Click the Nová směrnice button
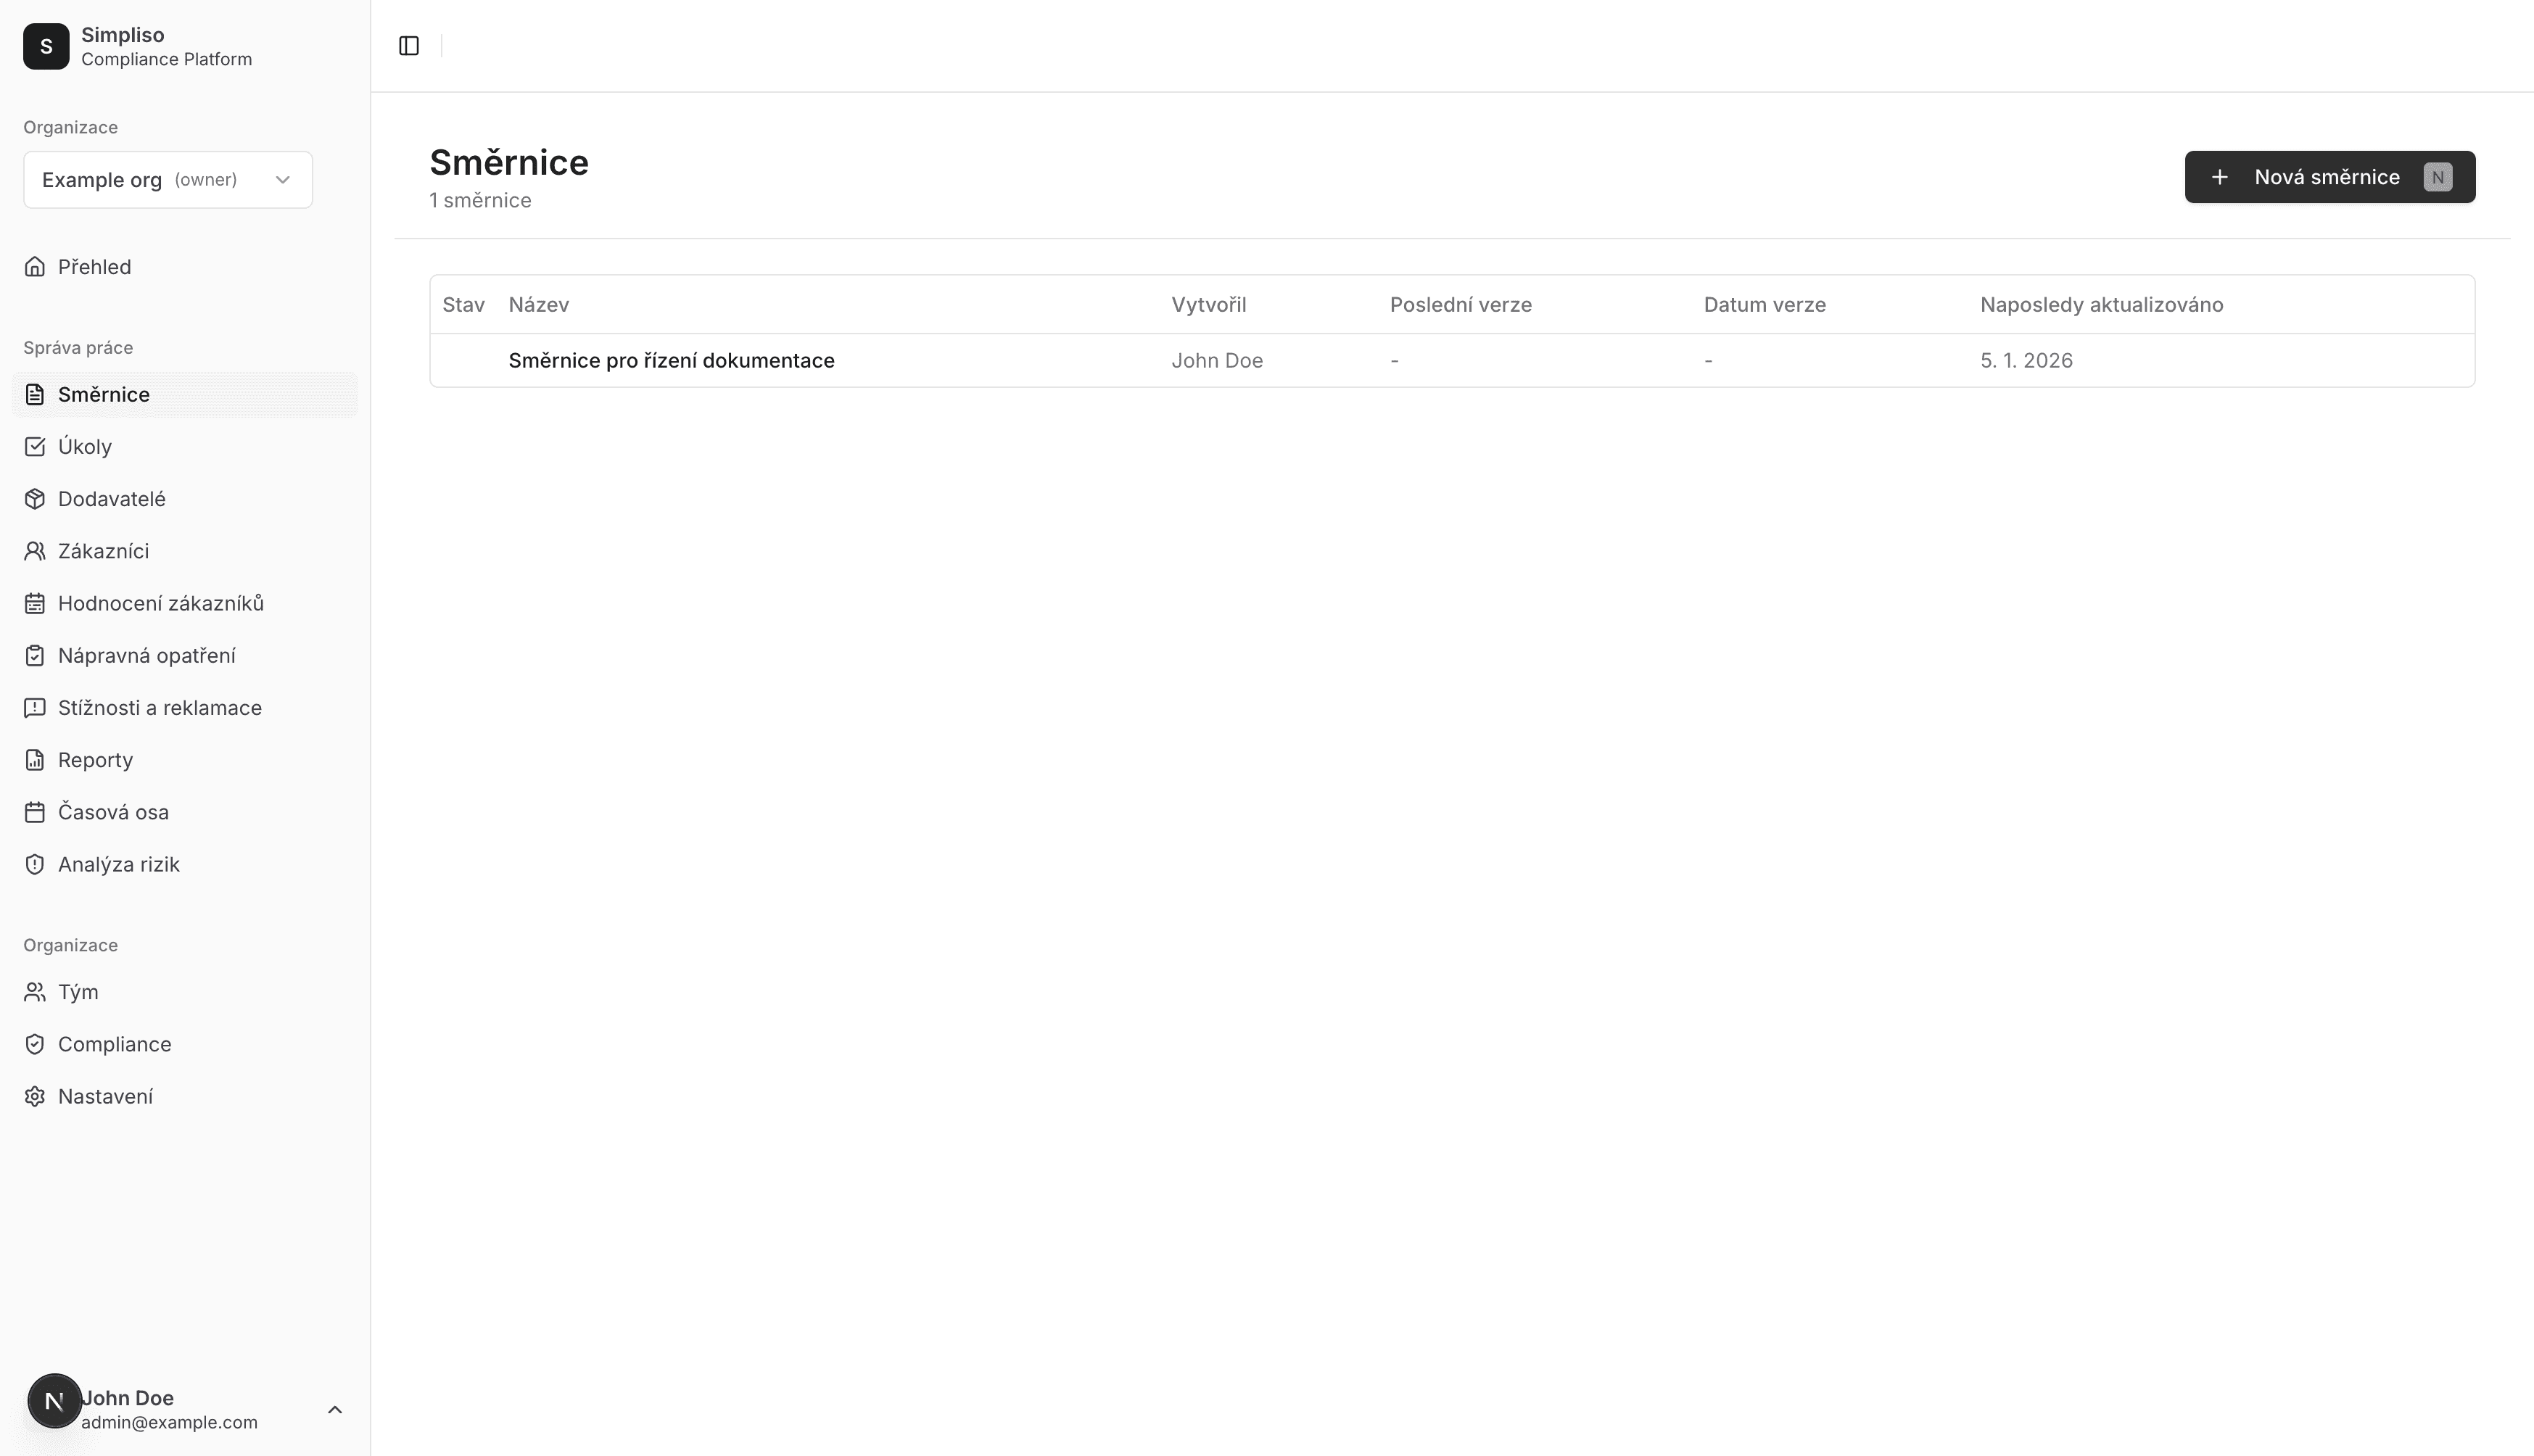Screen dimensions: 2534x1456 2329,177
